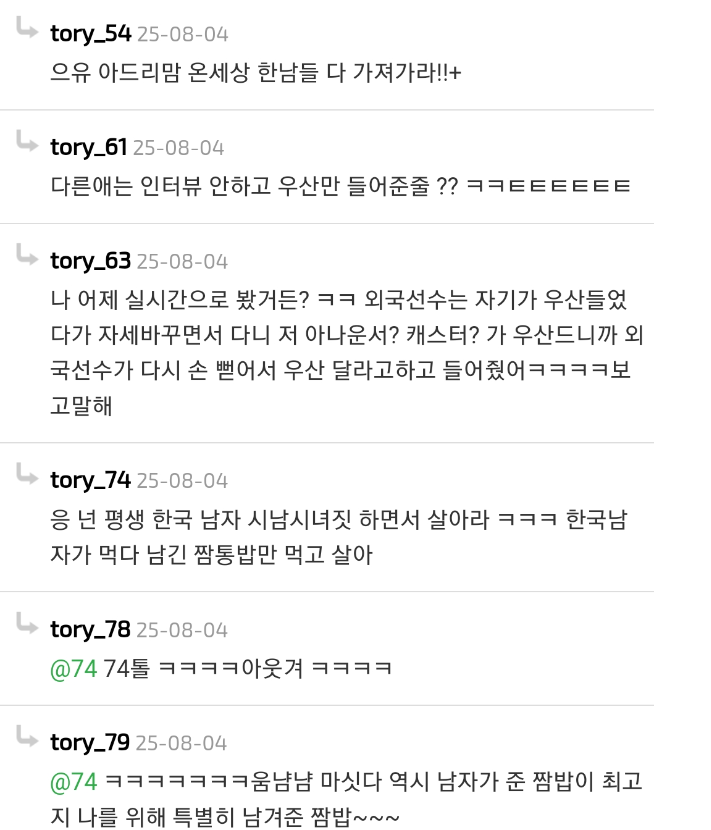This screenshot has height=830, width=711.
Task: Click tory_63's long multi-line comment text
Action: click(347, 353)
